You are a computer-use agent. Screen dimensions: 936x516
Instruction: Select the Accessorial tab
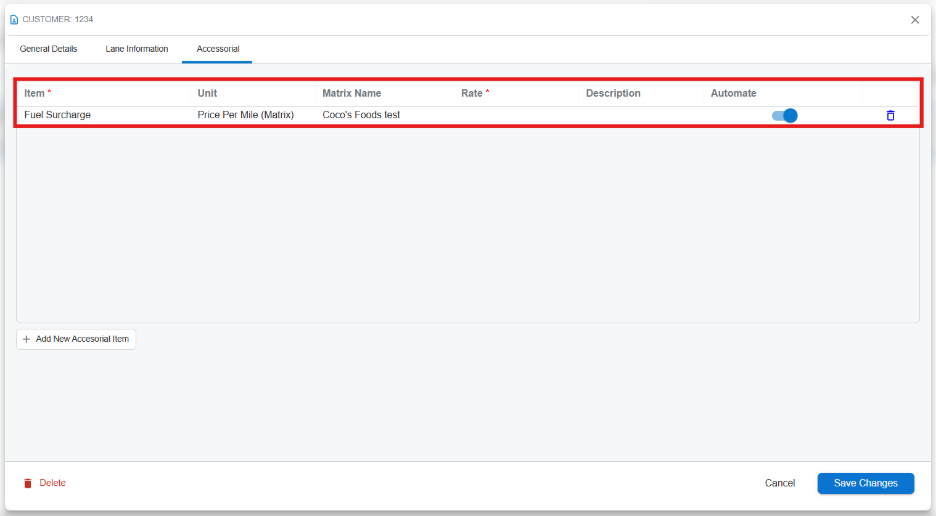point(217,49)
